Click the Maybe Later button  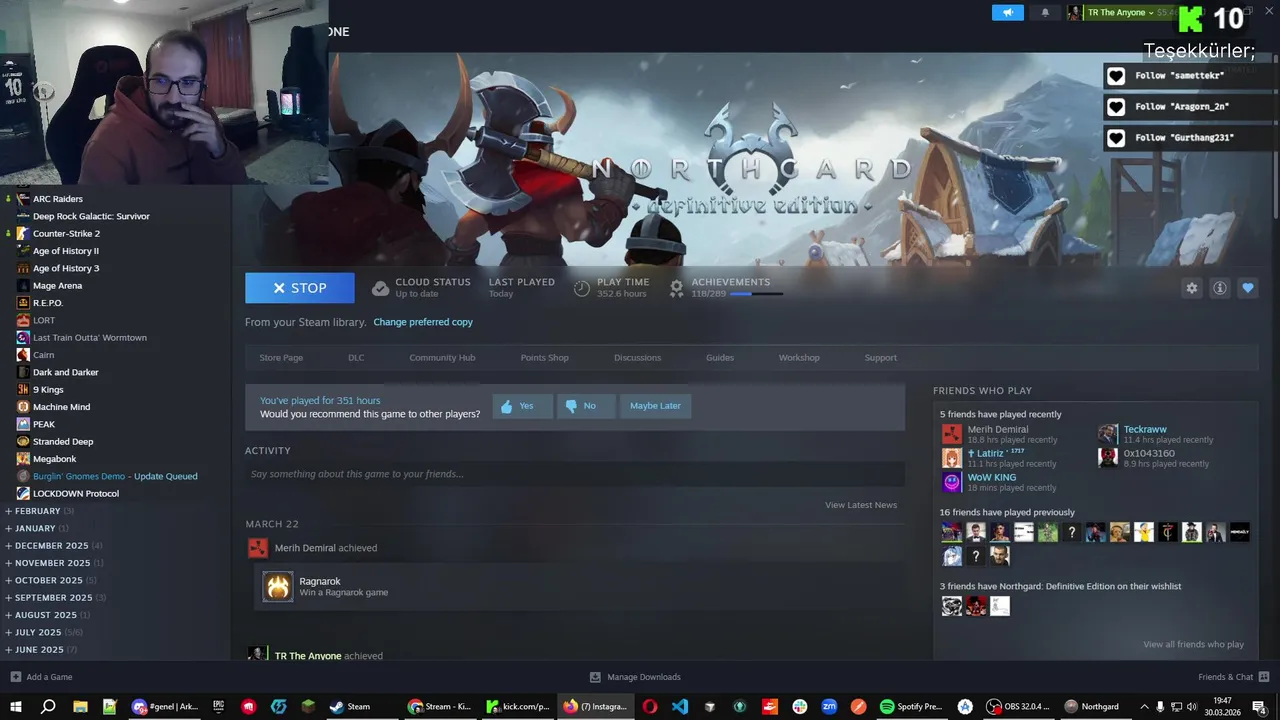655,406
